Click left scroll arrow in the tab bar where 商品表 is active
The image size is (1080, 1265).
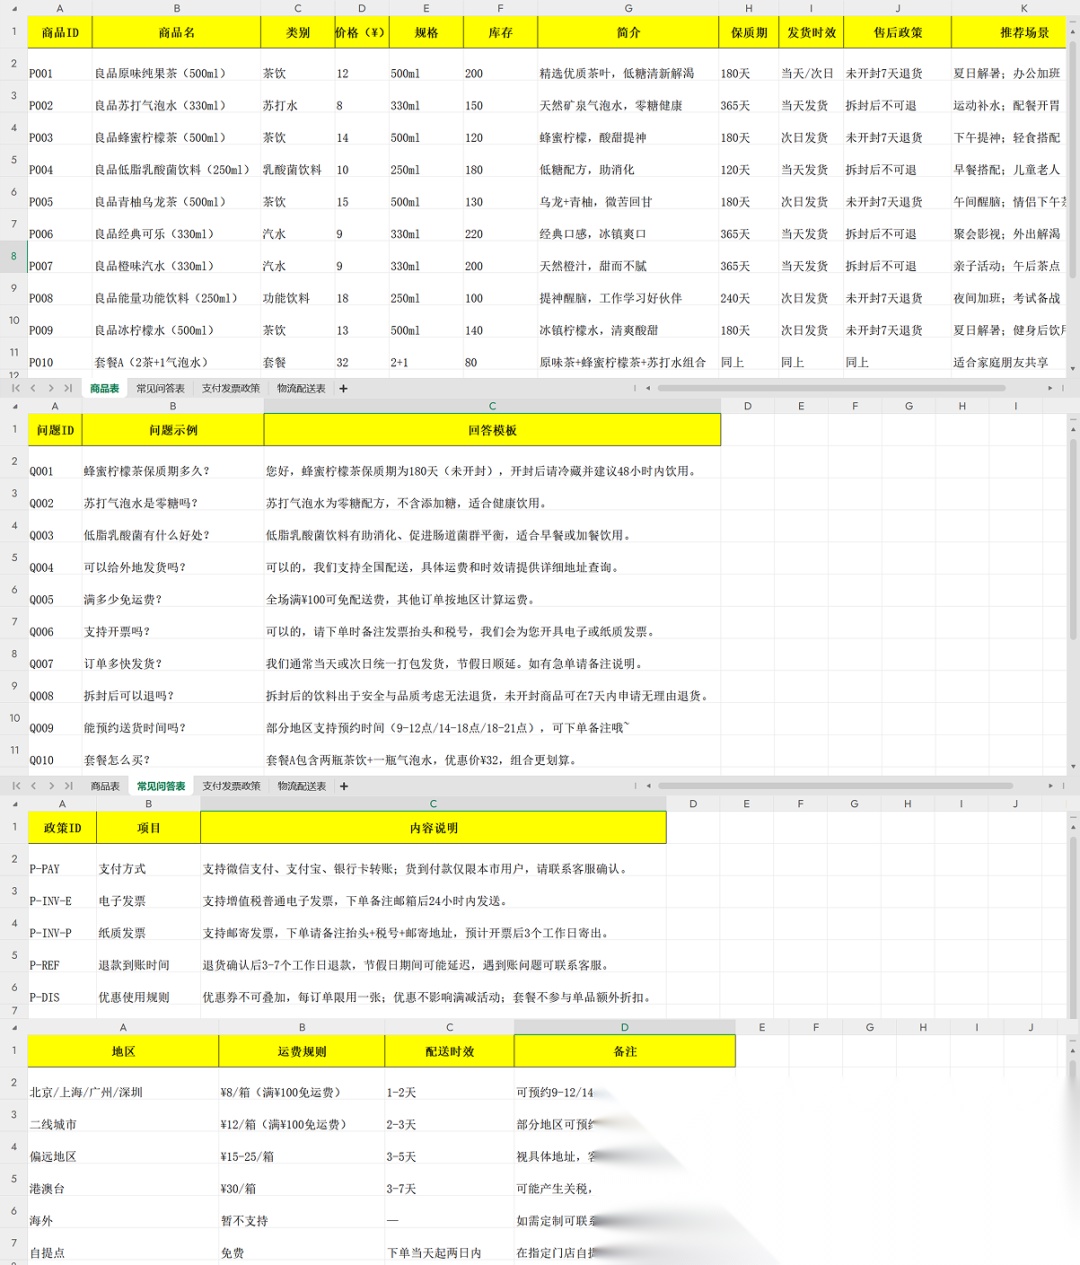[648, 388]
